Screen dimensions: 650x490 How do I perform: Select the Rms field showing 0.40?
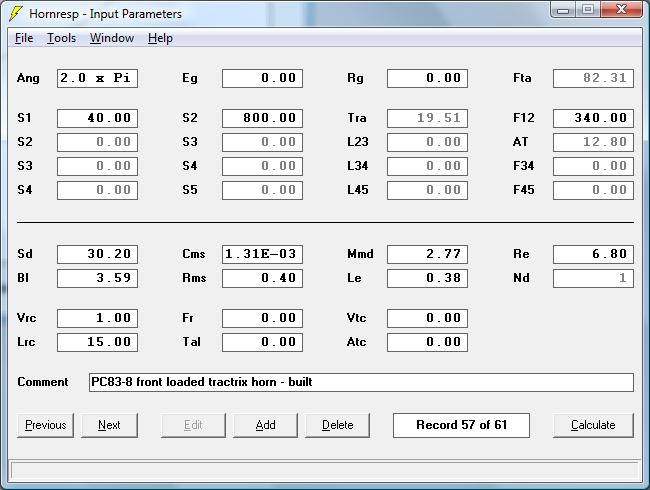[262, 278]
